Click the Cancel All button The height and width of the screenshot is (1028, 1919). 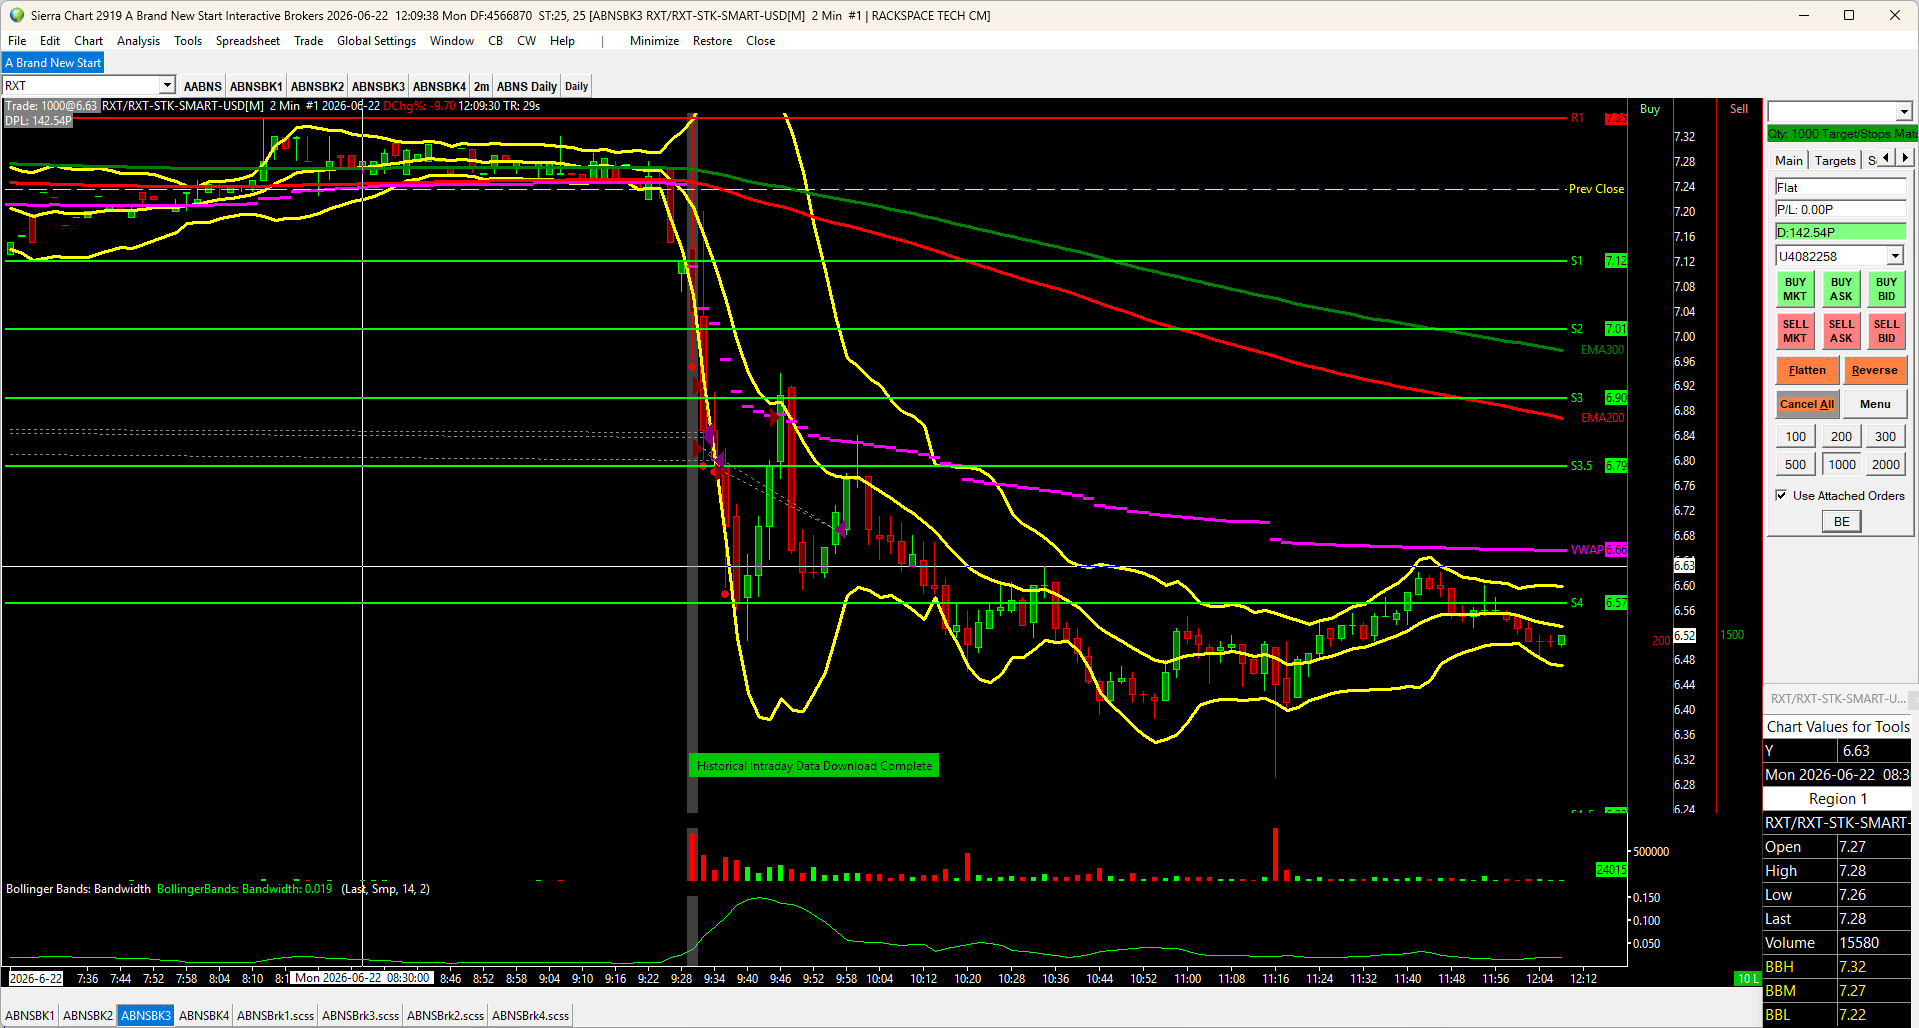pyautogui.click(x=1806, y=404)
